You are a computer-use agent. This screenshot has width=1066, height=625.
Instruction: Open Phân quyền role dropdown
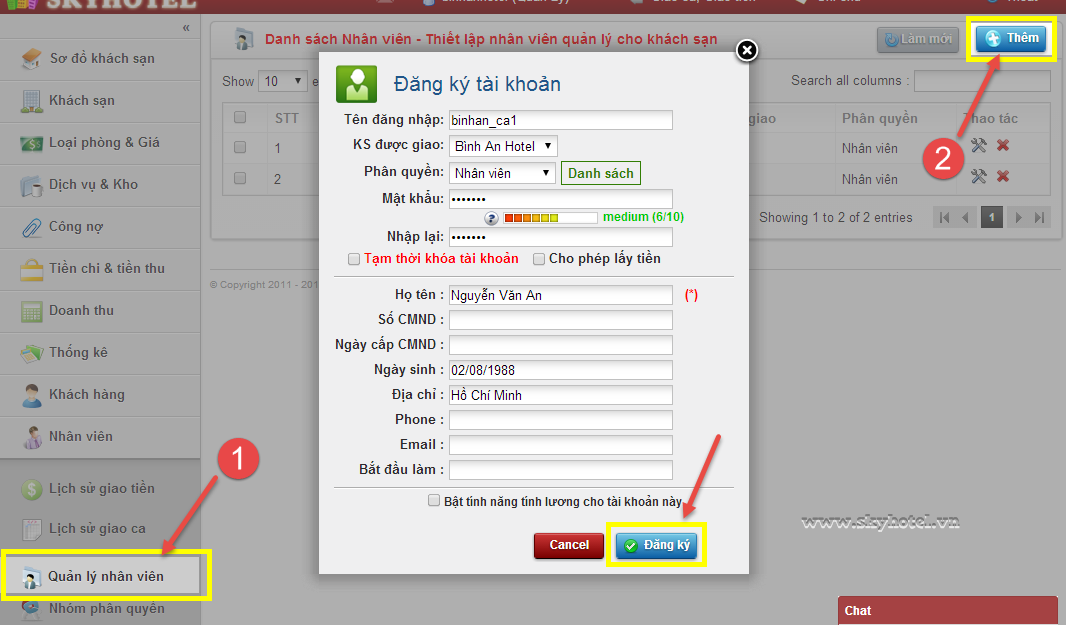click(501, 173)
